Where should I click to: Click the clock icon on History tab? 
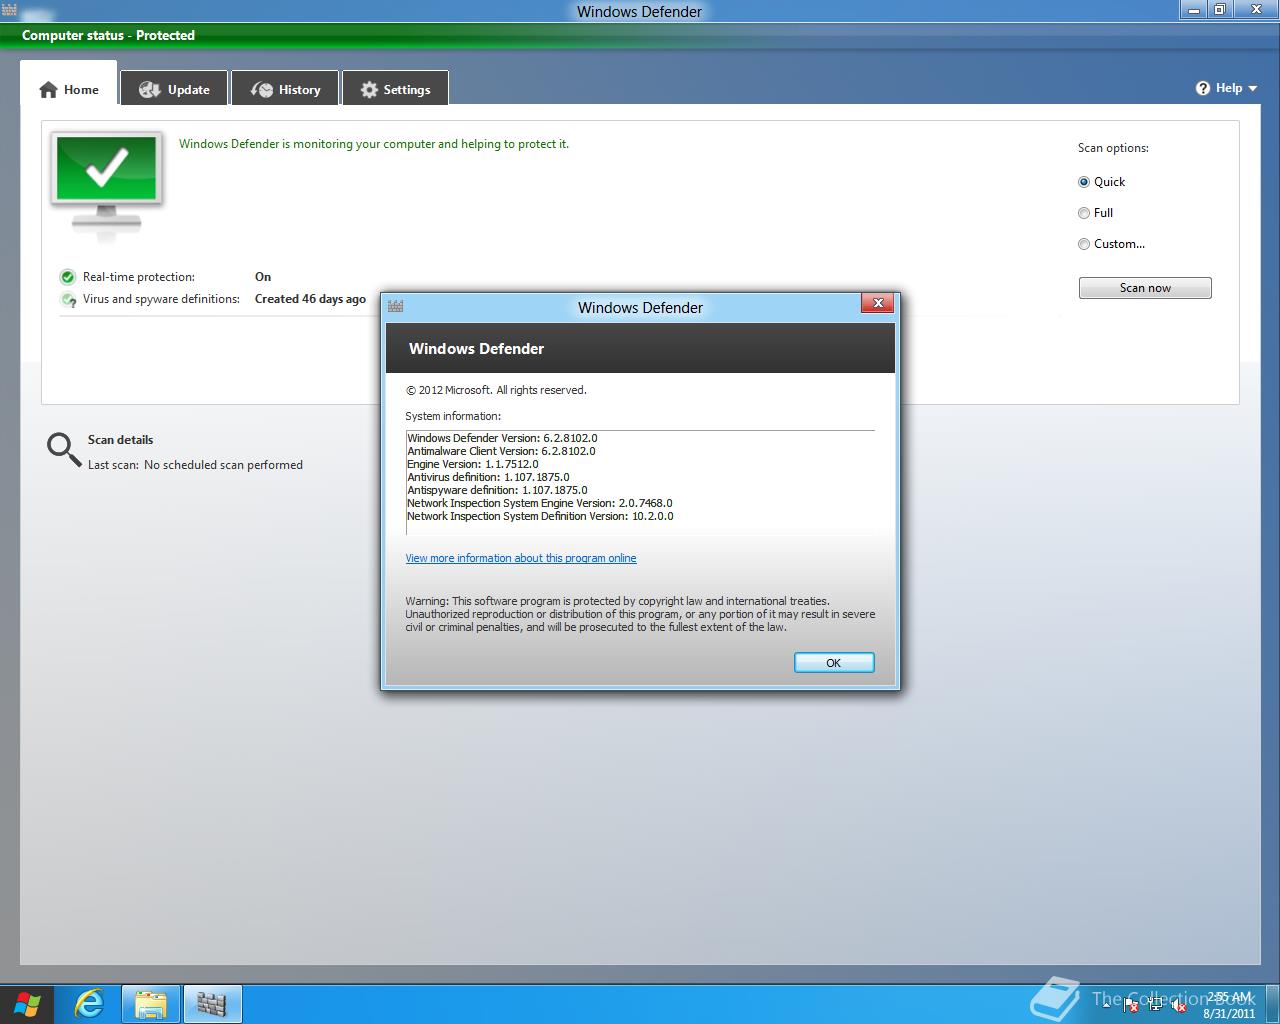(262, 90)
